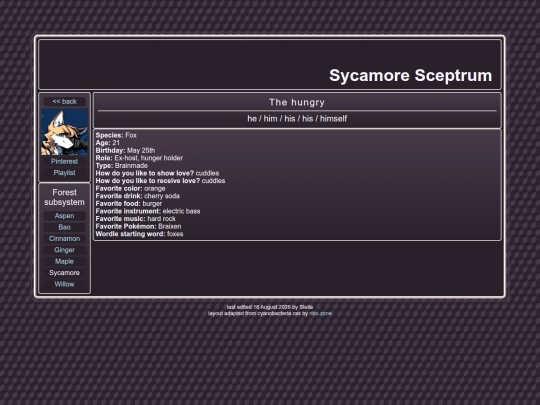Click the Forest subsystem heading

(x=64, y=197)
